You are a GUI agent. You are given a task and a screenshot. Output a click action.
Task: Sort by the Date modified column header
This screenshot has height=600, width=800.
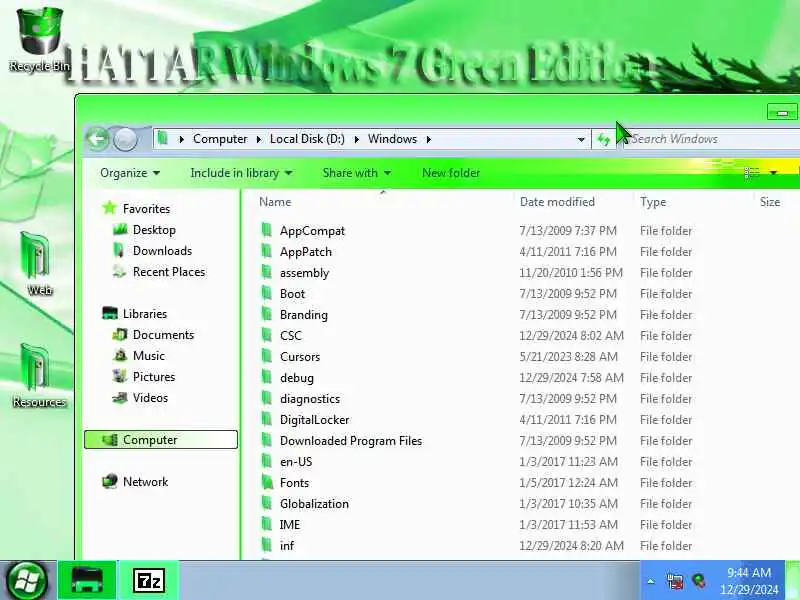tap(557, 202)
